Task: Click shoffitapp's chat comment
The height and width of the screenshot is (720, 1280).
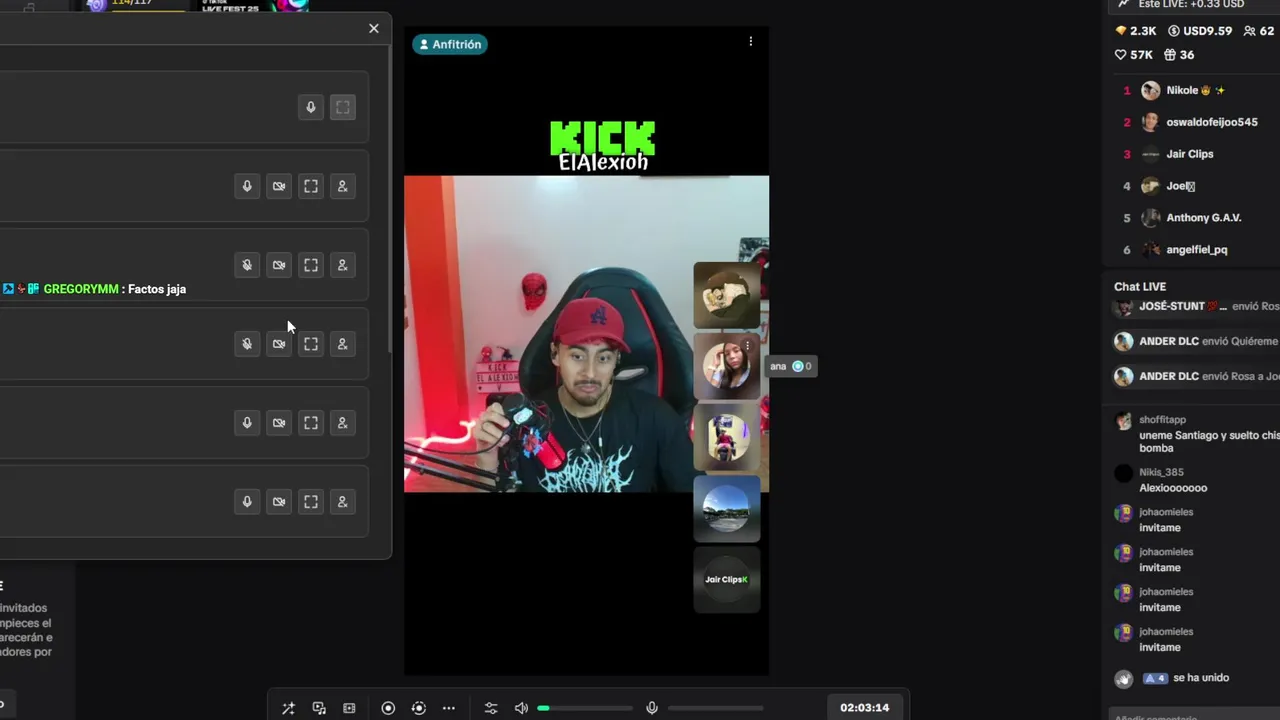Action: 1197,433
